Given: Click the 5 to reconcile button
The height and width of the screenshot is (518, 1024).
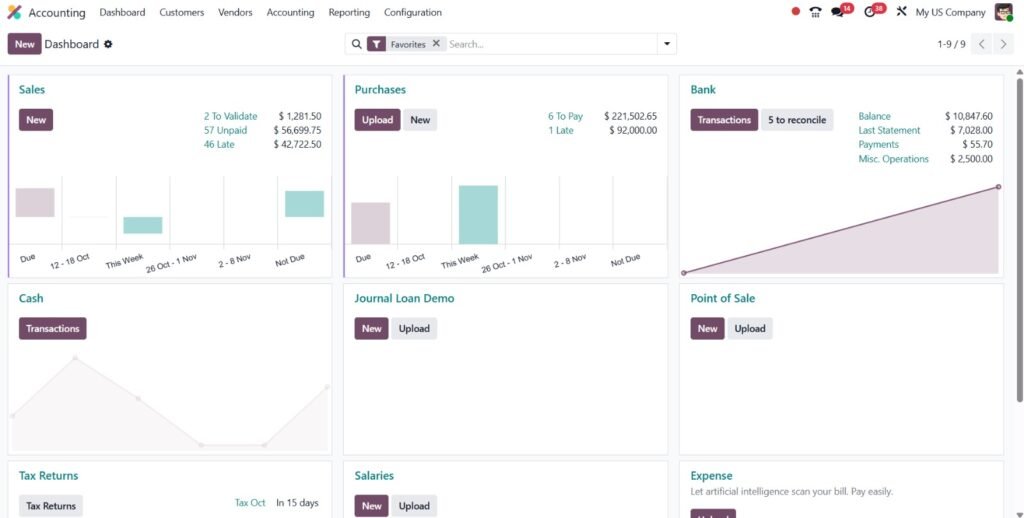Looking at the screenshot, I should click(797, 120).
